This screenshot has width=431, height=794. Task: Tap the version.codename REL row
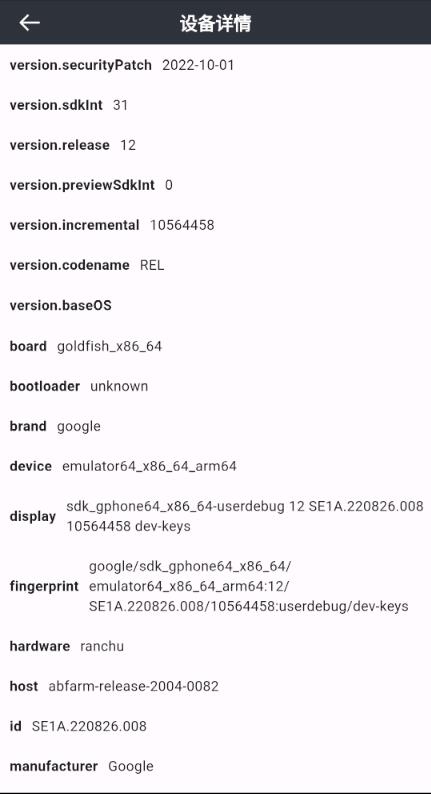215,265
